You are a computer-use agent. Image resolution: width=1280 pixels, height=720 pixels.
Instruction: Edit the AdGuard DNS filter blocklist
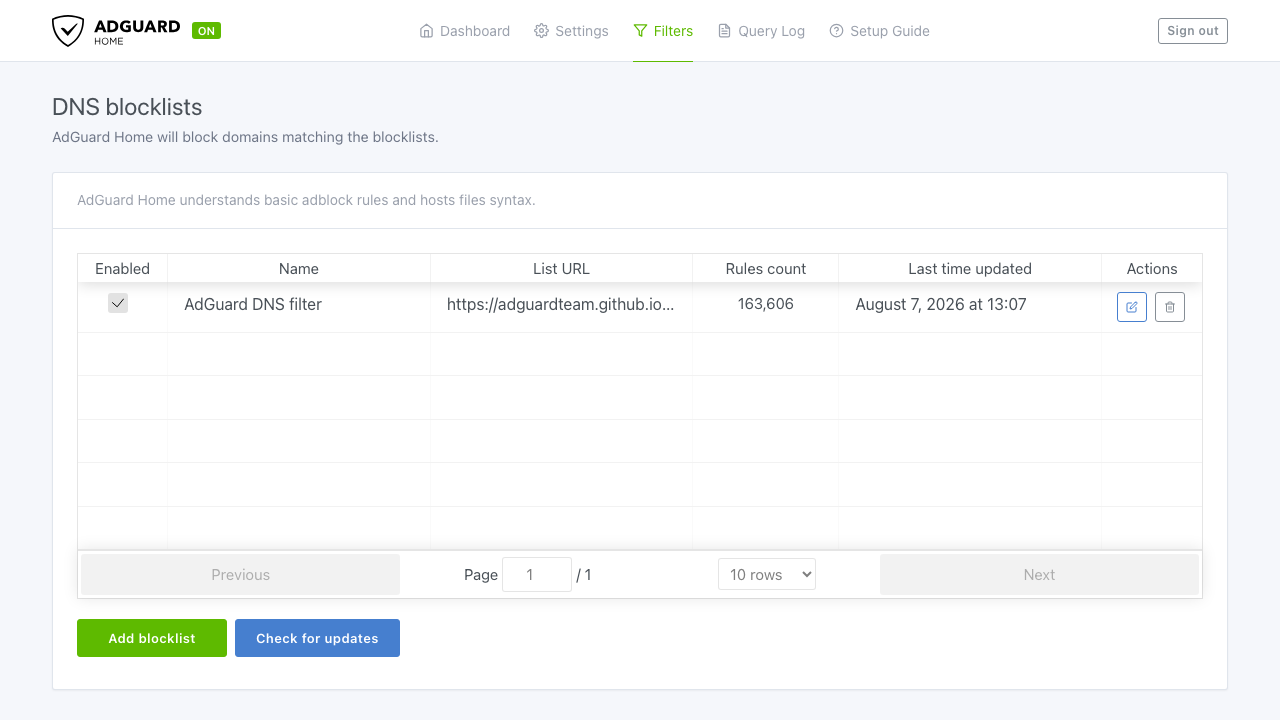(1132, 307)
